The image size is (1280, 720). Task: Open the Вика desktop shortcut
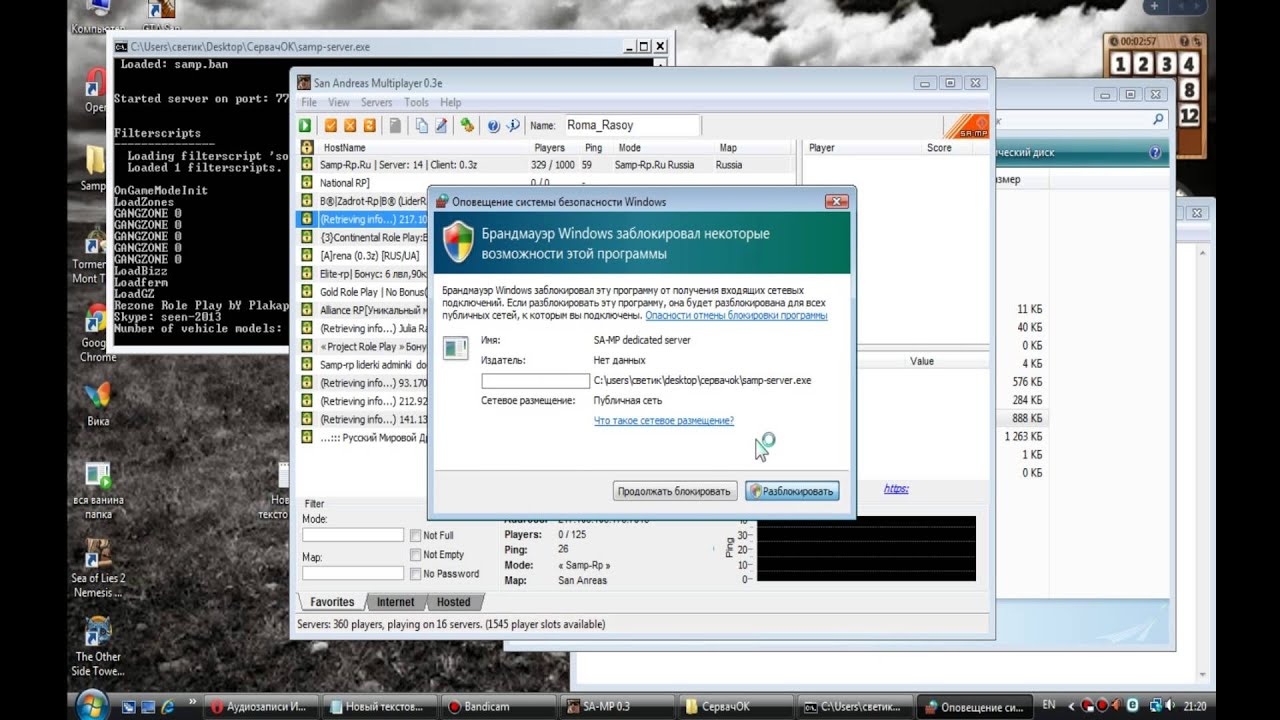tap(98, 403)
